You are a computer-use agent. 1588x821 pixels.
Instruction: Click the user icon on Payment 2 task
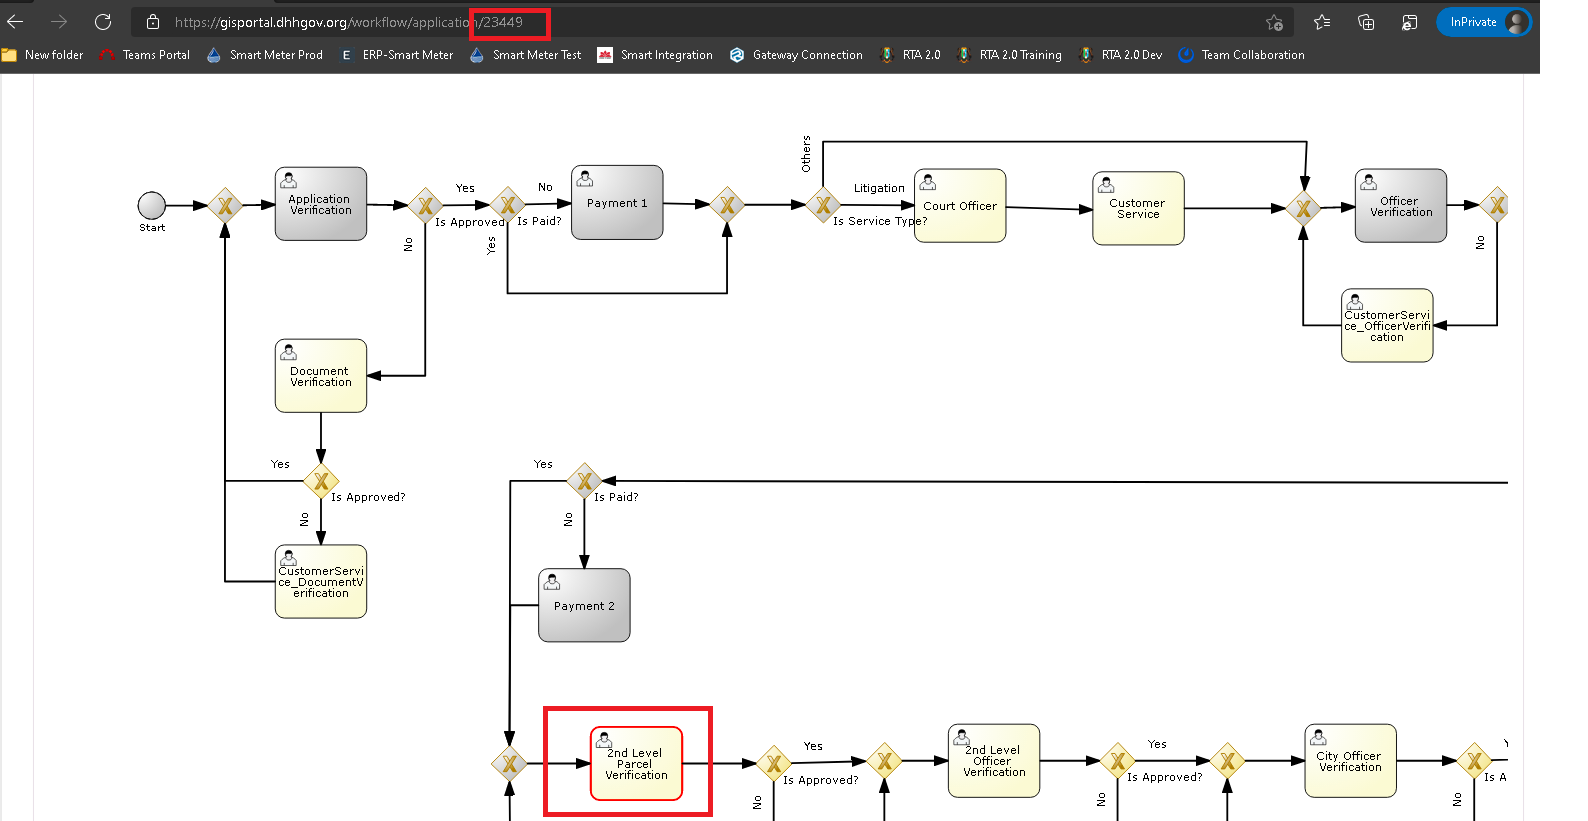coord(552,582)
